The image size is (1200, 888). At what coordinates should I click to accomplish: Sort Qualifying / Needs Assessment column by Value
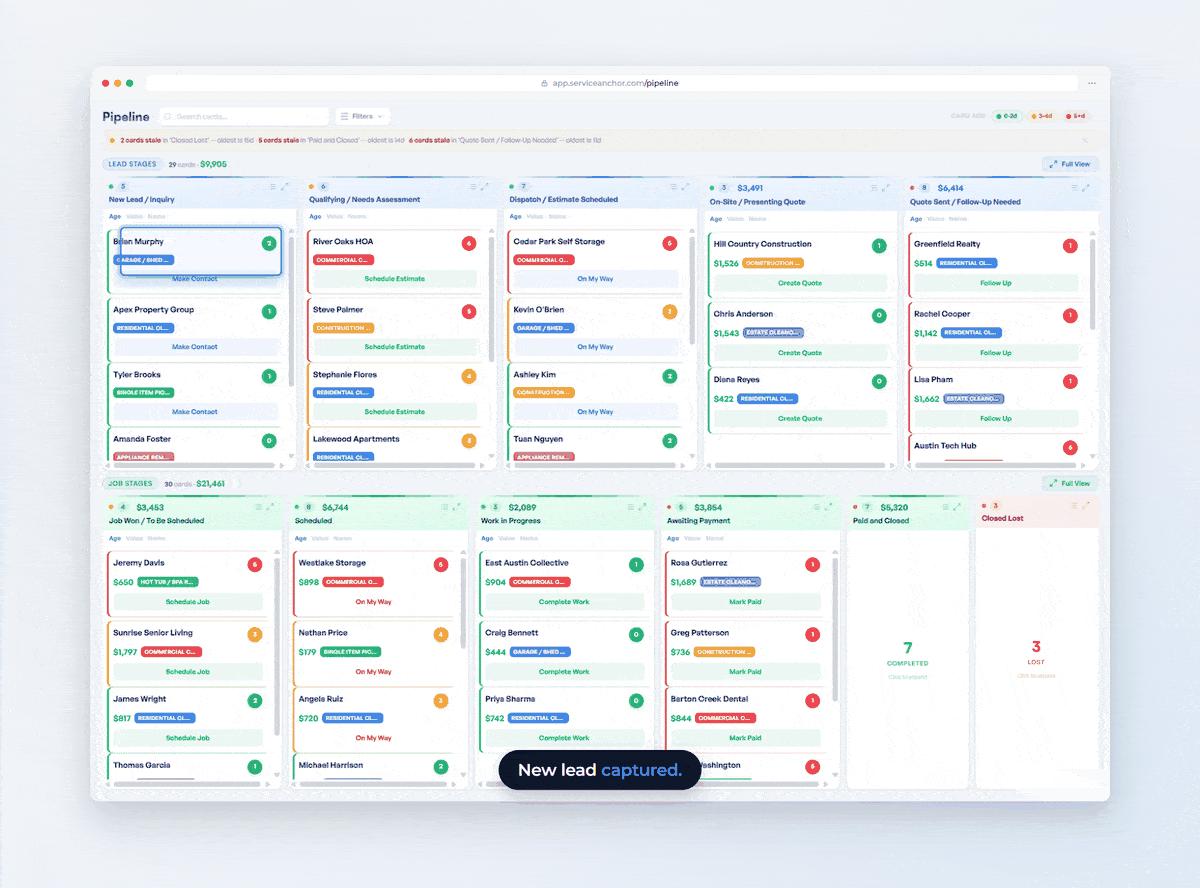336,216
